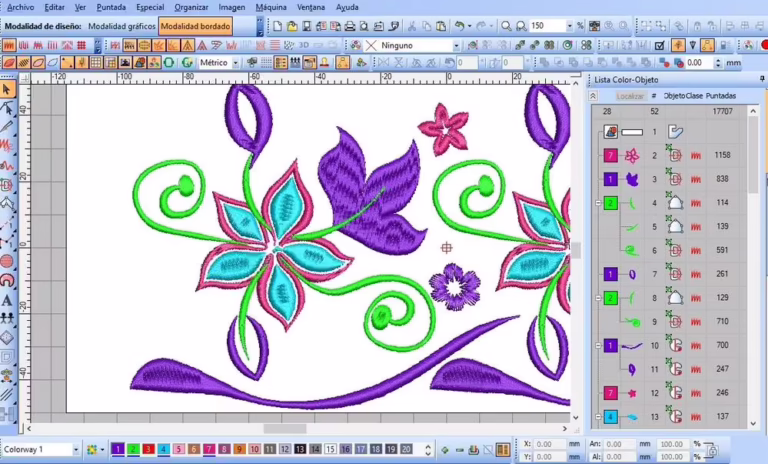Image resolution: width=768 pixels, height=464 pixels.
Task: Select the arrow selection tool in left toolbox
Action: (x=7, y=90)
